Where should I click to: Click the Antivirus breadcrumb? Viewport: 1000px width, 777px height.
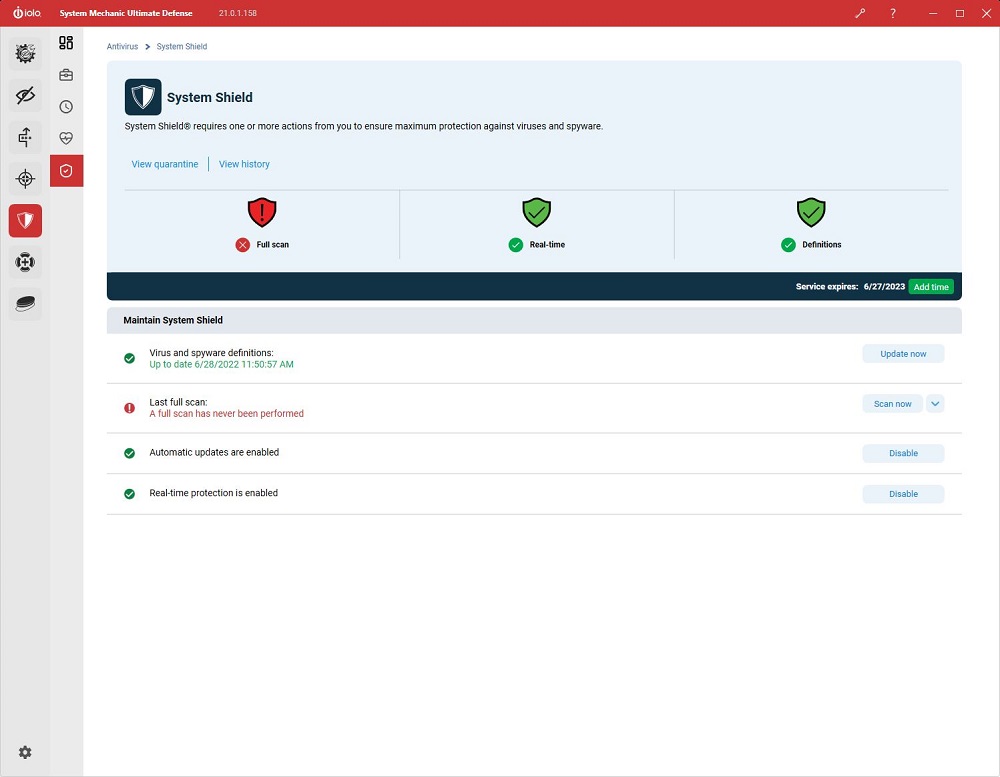point(122,47)
